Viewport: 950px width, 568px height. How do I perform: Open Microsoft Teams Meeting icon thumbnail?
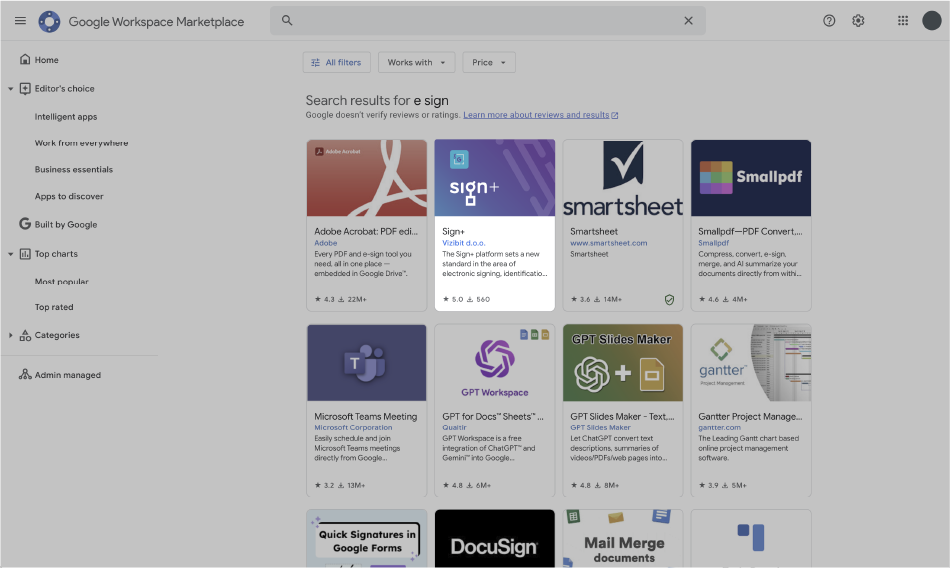pos(367,363)
